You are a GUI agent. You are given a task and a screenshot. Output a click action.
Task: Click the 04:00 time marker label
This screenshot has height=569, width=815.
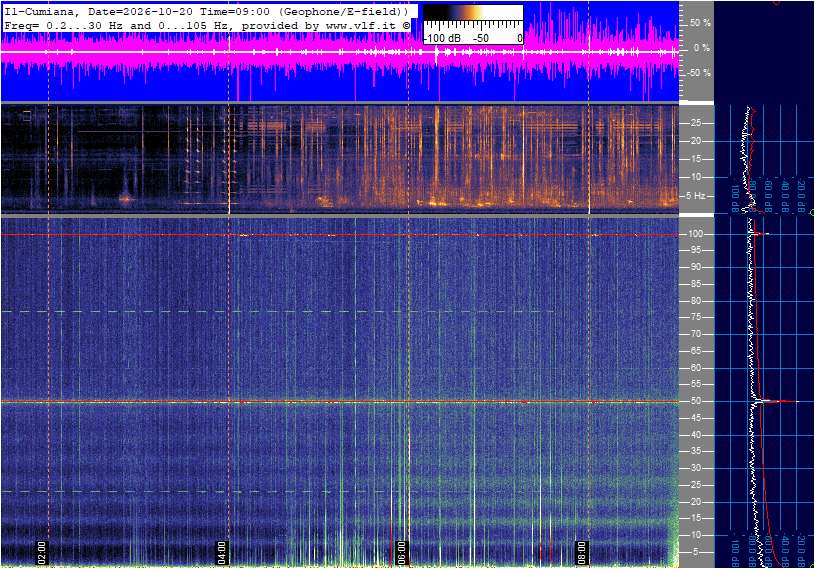pos(222,553)
